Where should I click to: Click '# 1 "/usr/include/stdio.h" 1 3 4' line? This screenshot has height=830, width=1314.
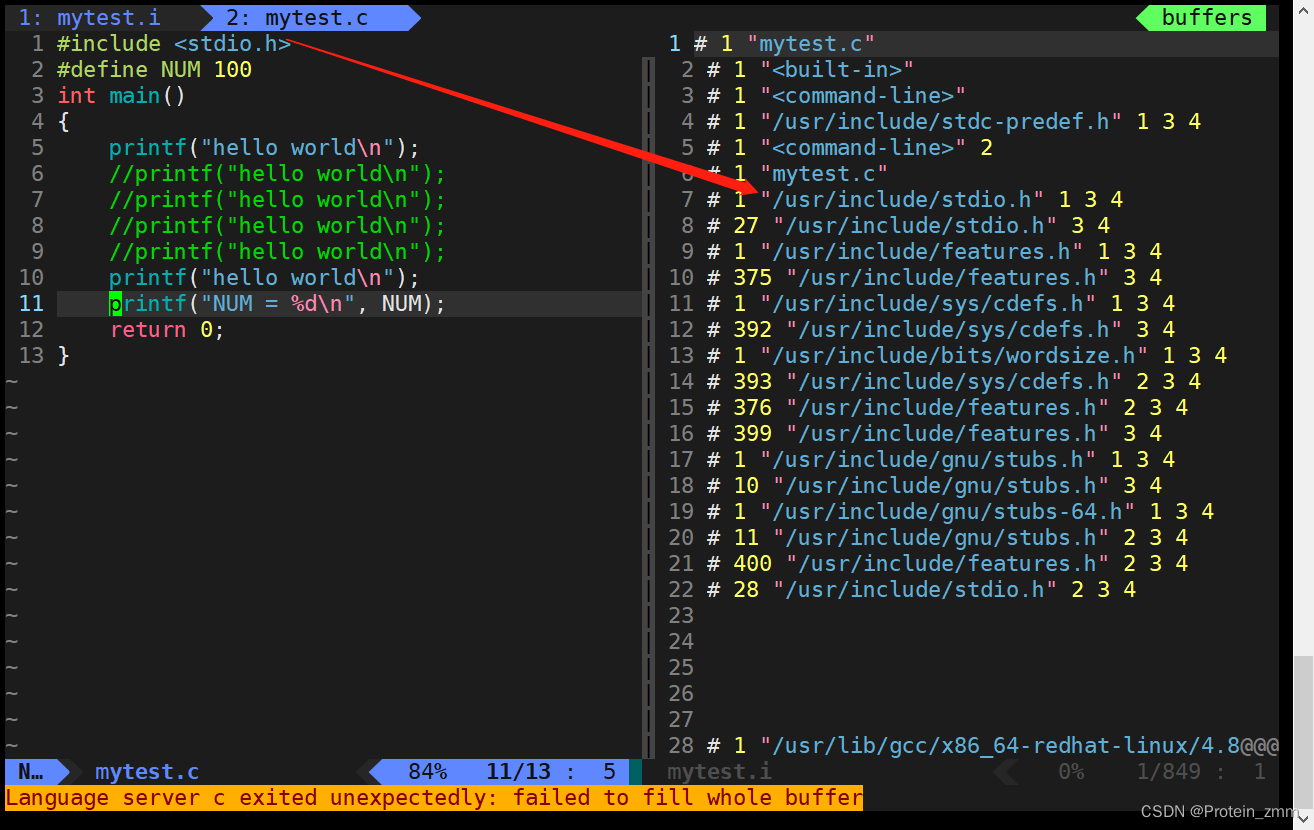[x=915, y=200]
